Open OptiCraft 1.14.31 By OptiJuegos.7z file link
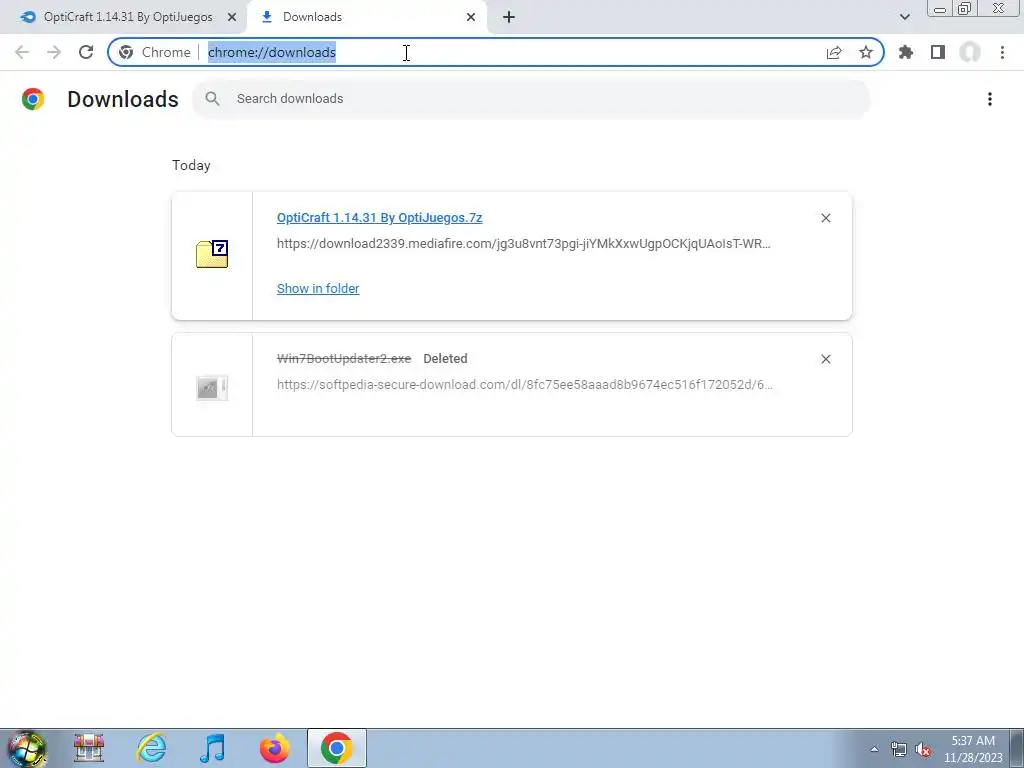1024x768 pixels. 379,217
